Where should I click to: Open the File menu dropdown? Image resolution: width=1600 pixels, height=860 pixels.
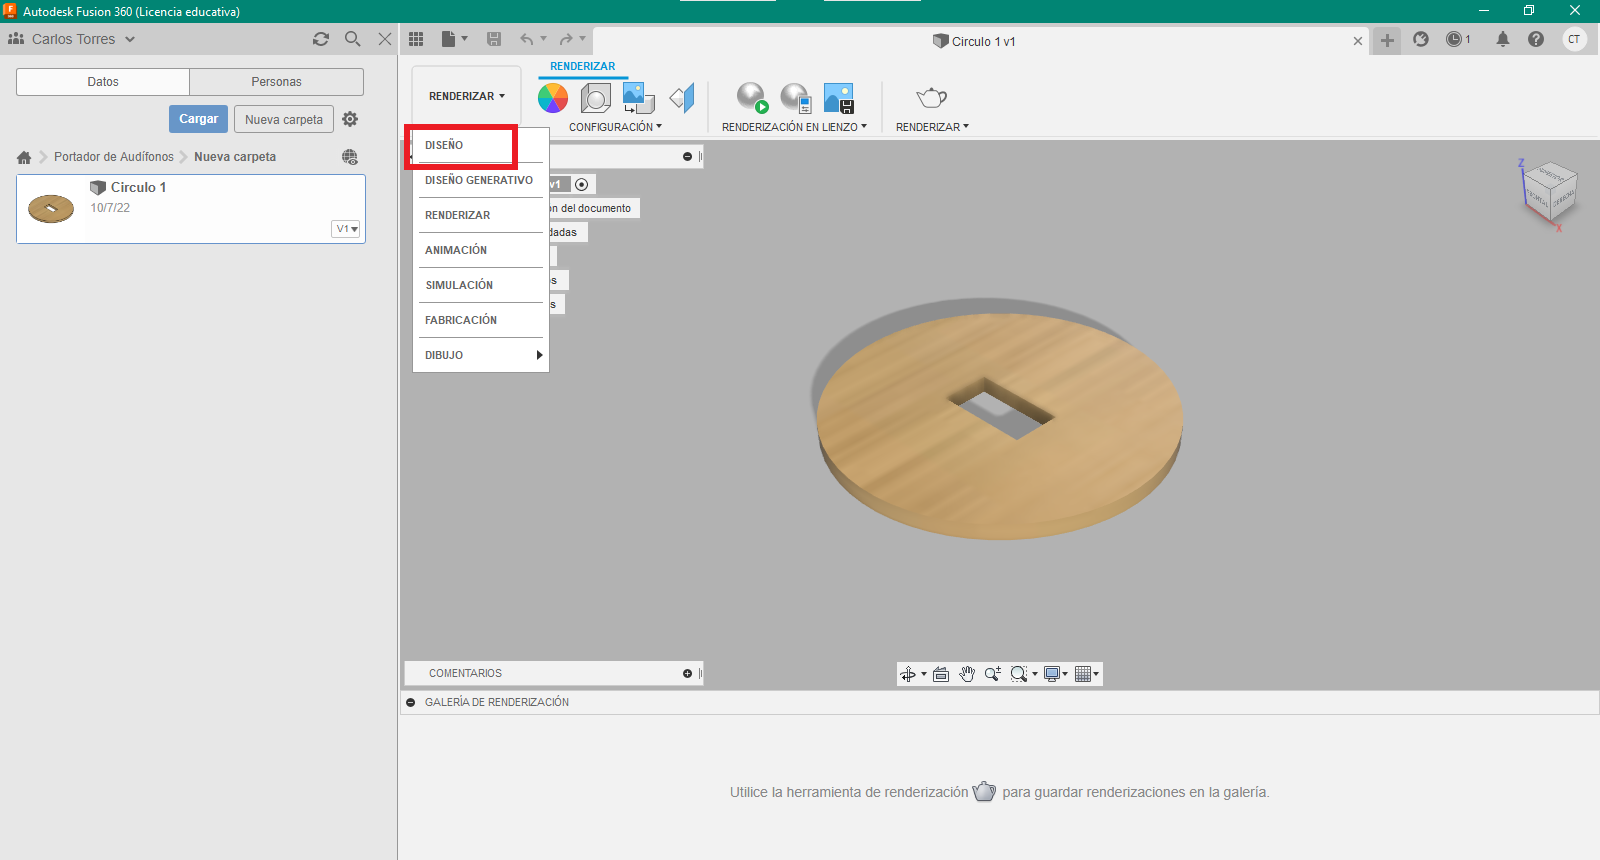454,39
